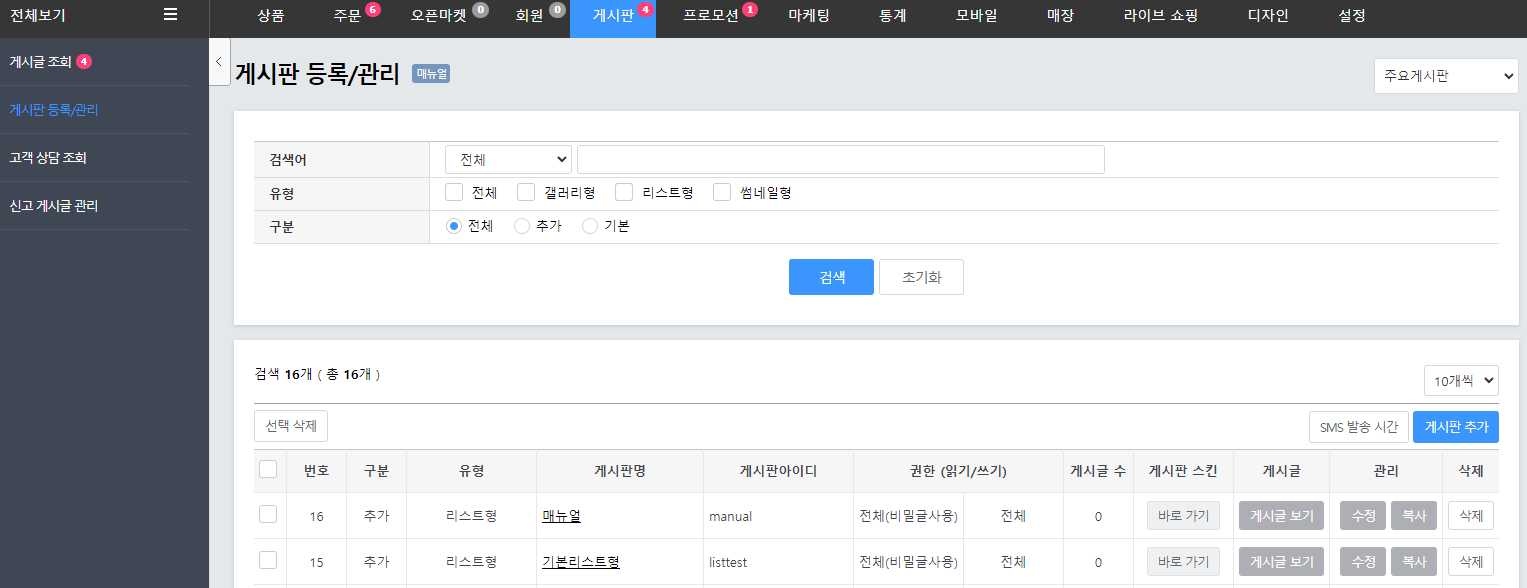The width and height of the screenshot is (1527, 588).
Task: Switch to the 주문 top menu
Action: [x=347, y=16]
